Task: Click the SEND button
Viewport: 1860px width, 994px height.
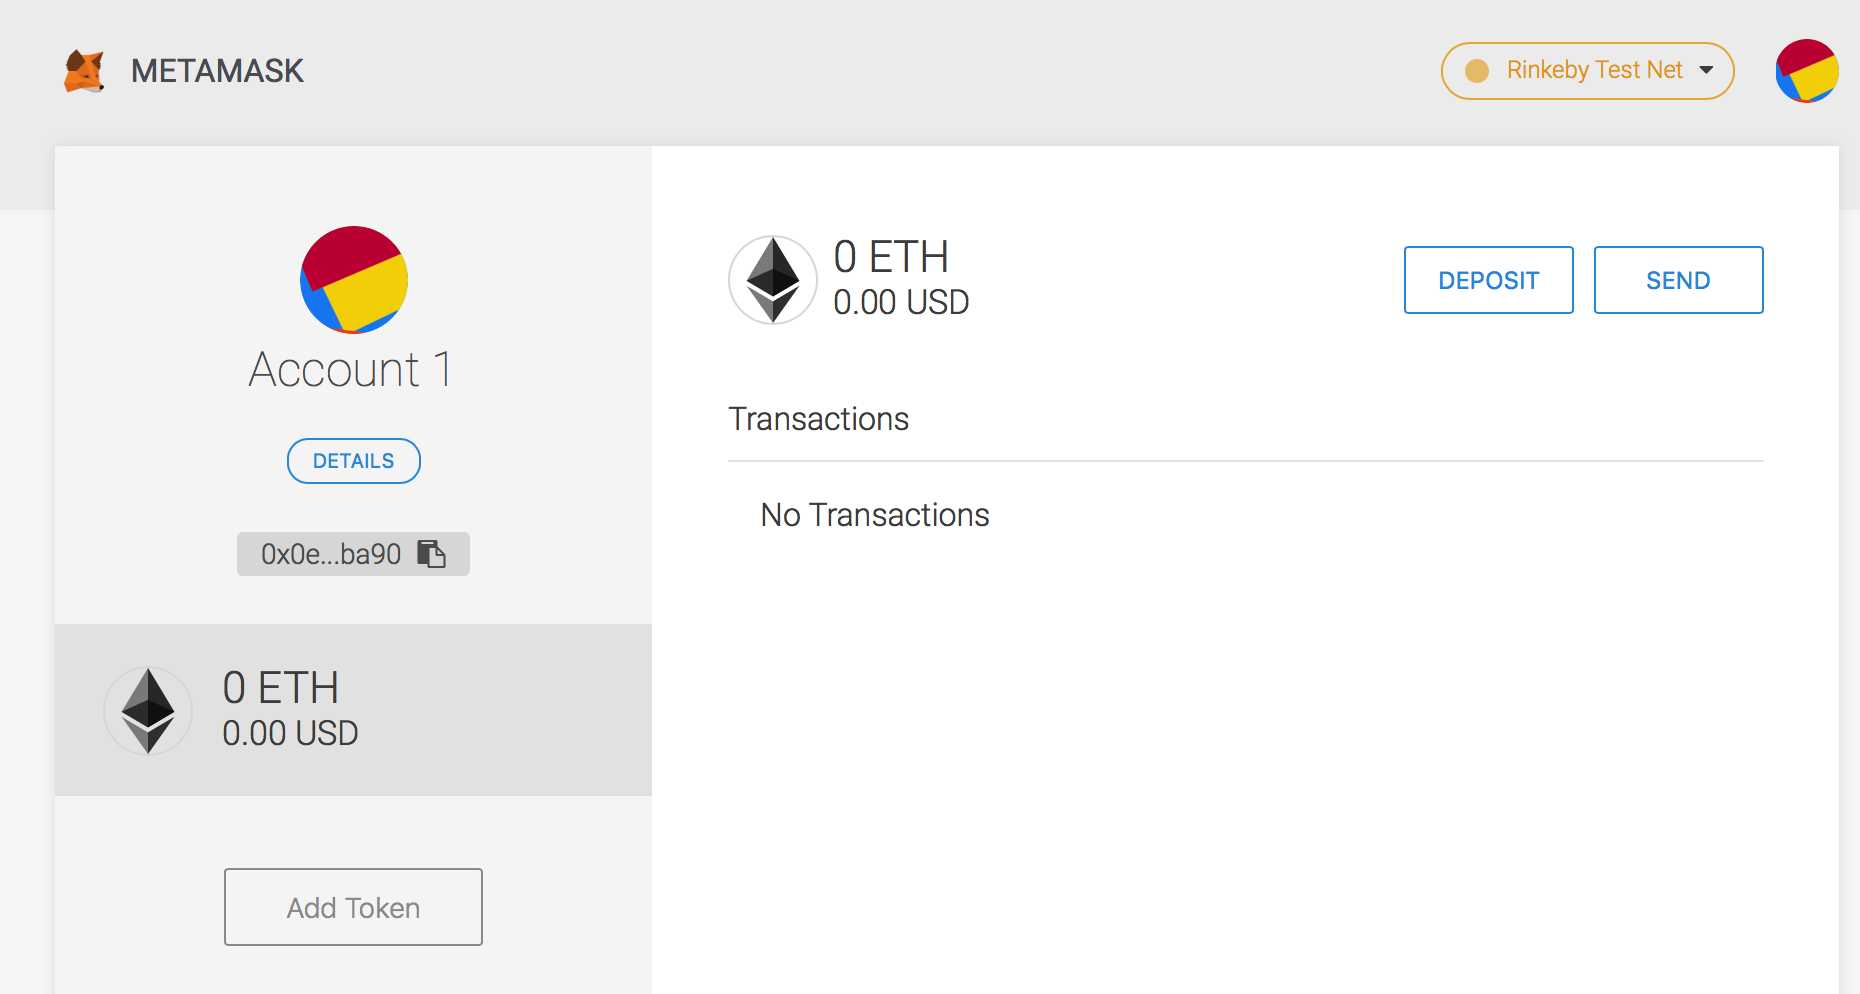Action: (1678, 280)
